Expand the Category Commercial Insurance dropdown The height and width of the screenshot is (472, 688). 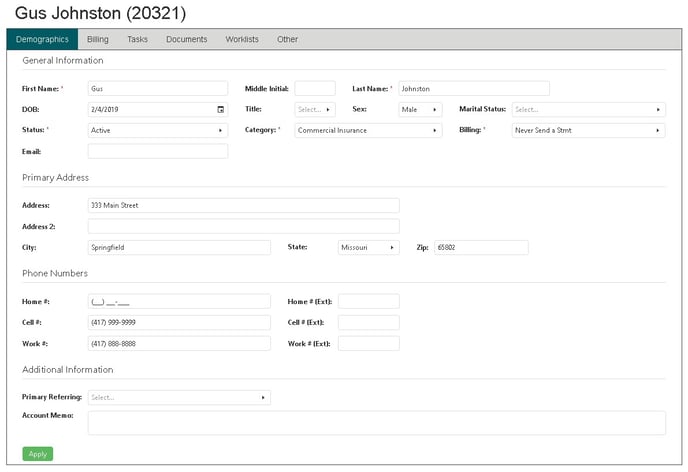368,130
